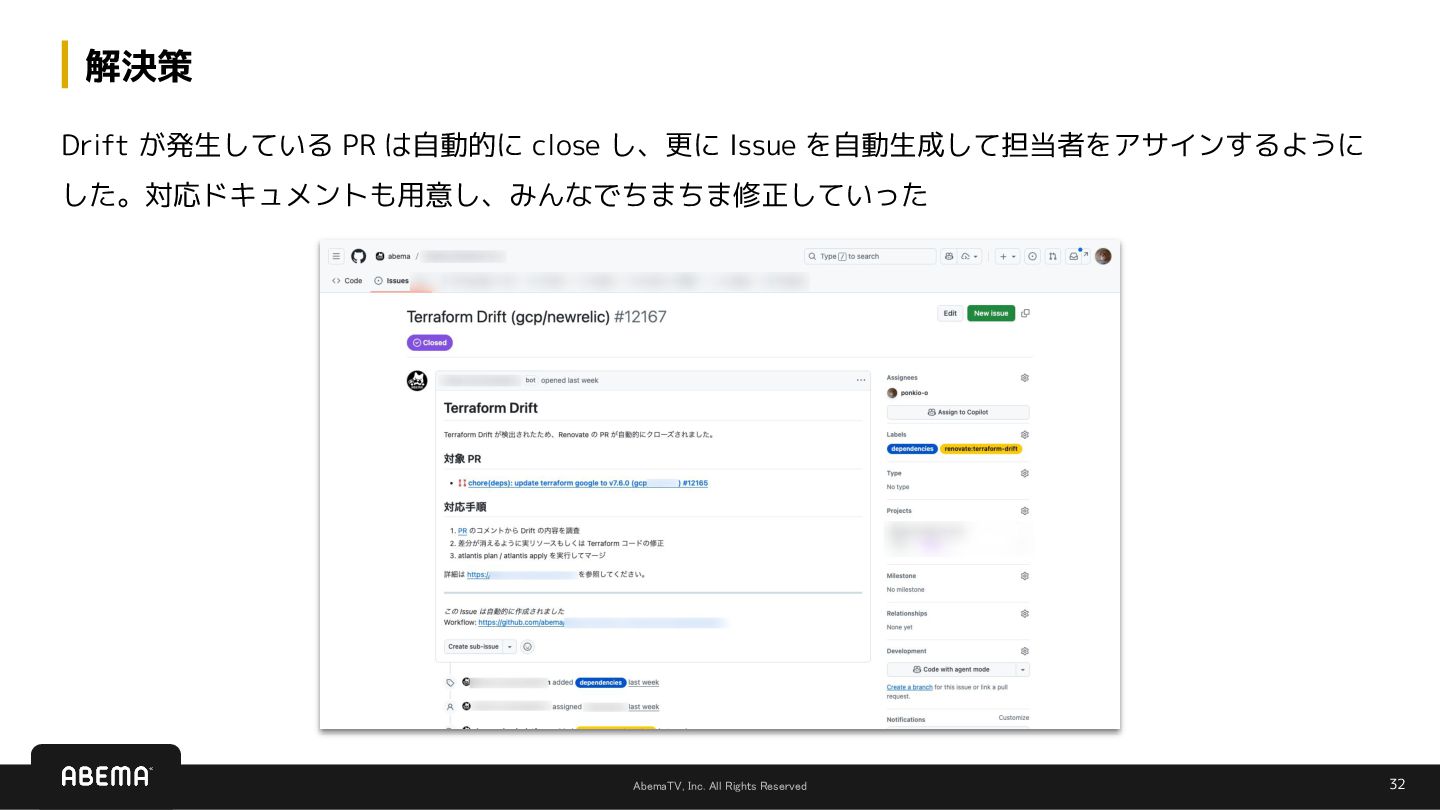The image size is (1440, 810).
Task: Click the ABEMA logo in footer
Action: [106, 776]
